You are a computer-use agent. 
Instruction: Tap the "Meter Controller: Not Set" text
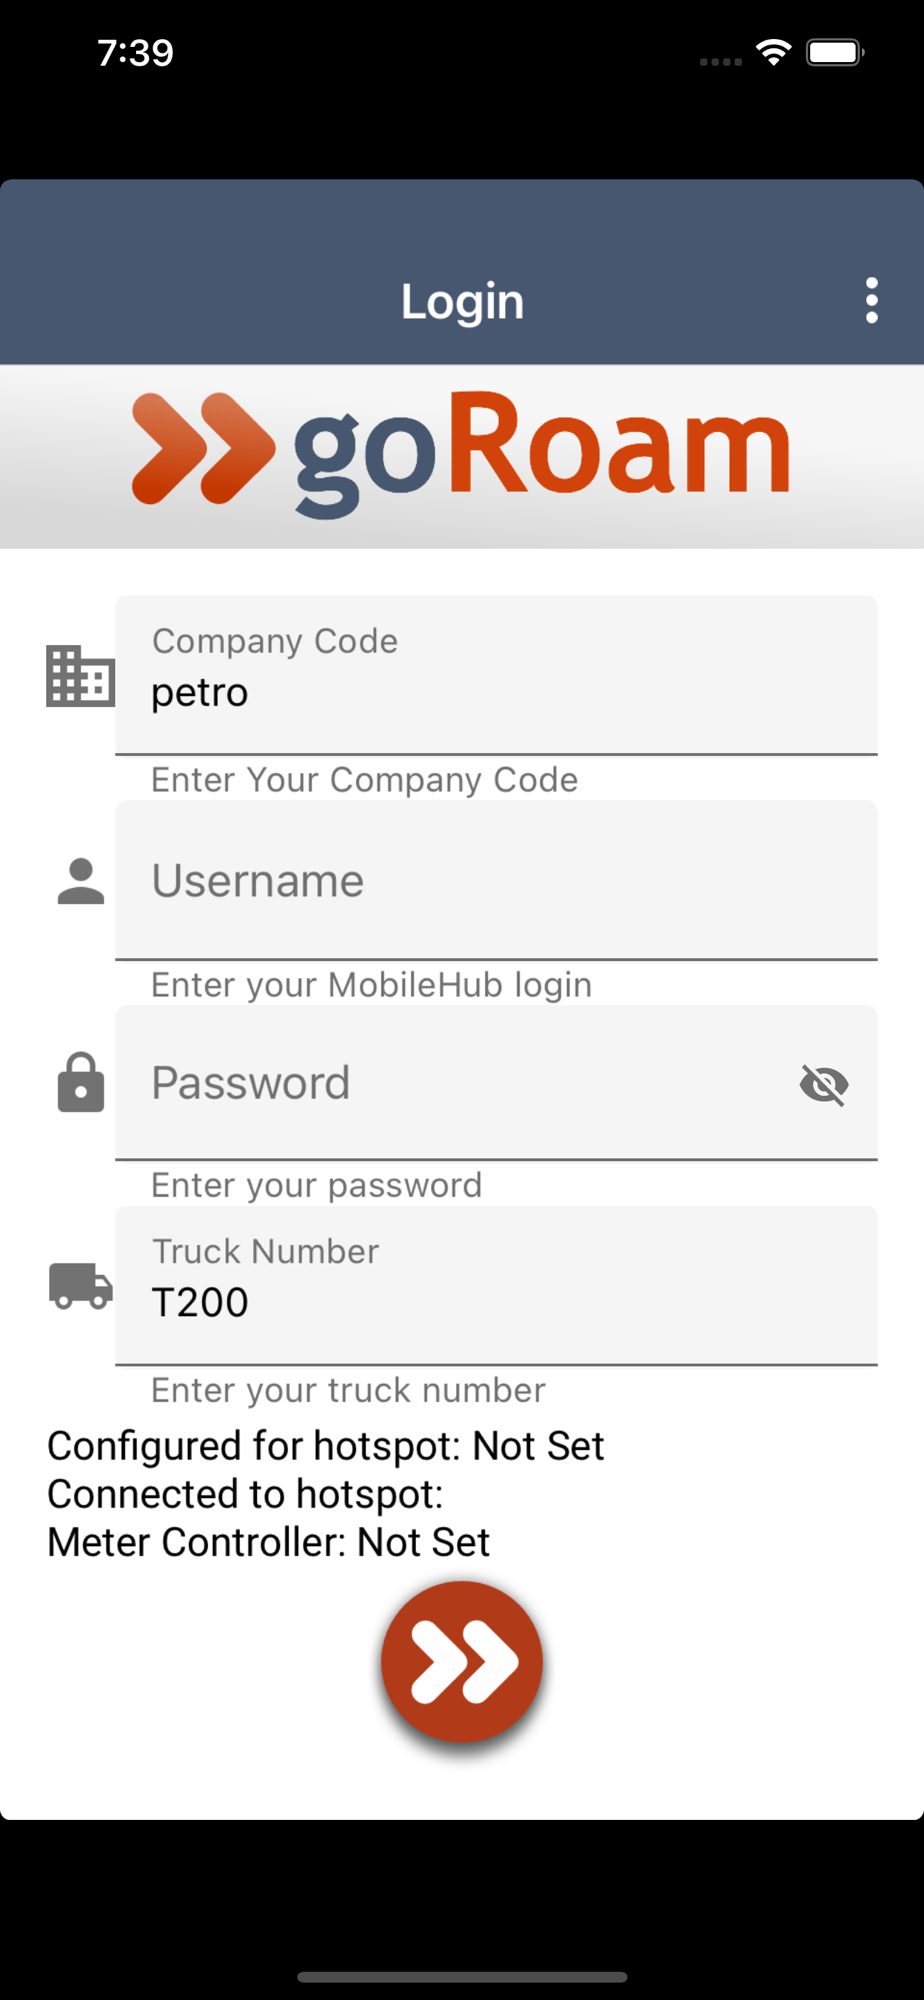268,1542
